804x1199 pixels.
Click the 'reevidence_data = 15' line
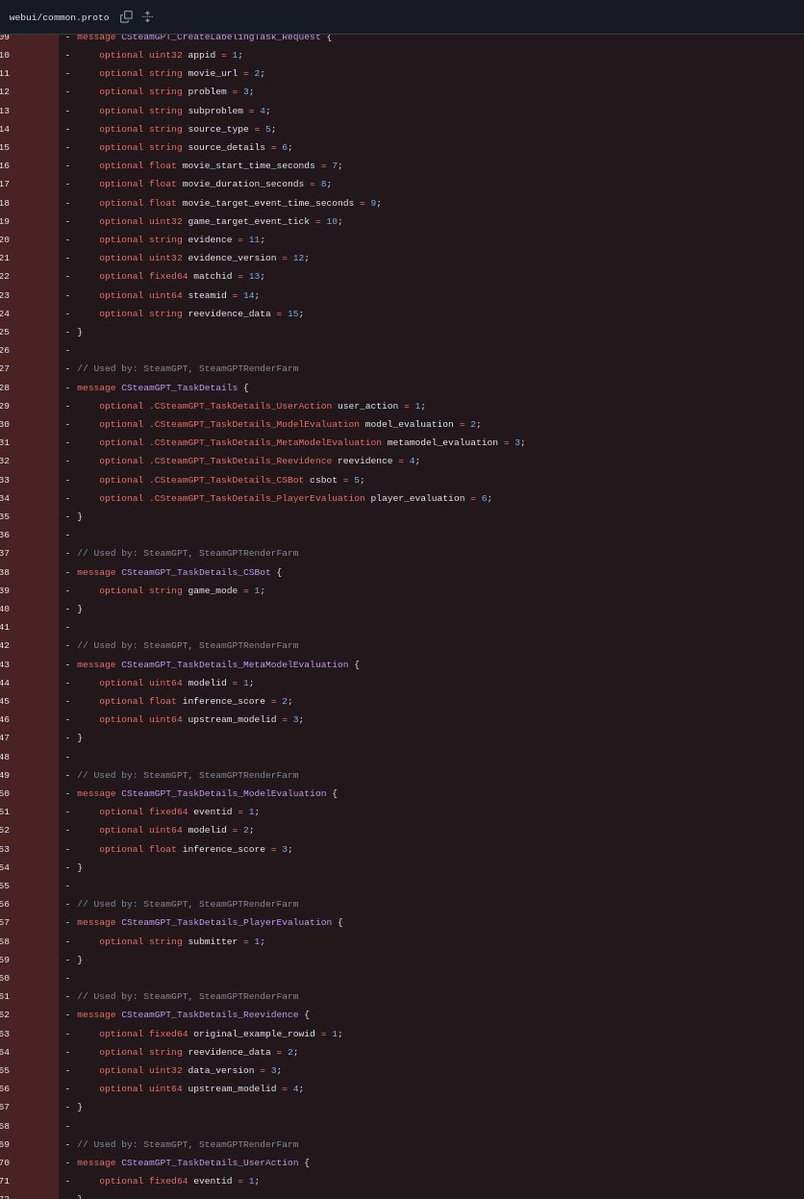pyautogui.click(x=201, y=314)
